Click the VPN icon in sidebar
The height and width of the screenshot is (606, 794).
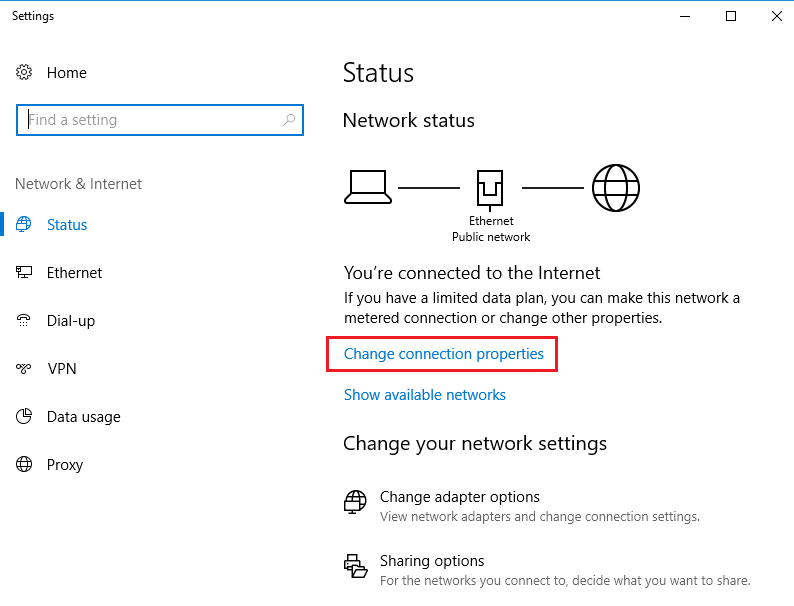click(24, 369)
